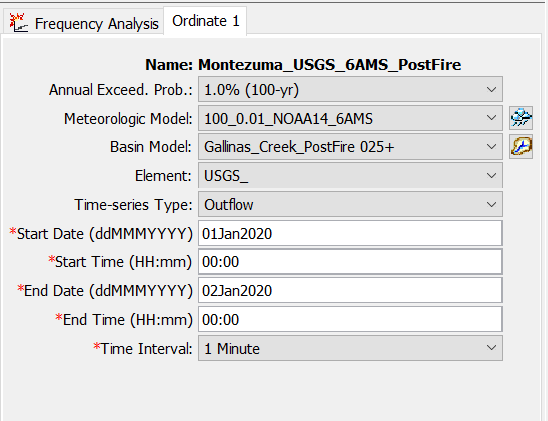Expand the Time Interval 1 Minute dropdown
The image size is (548, 421).
350,348
